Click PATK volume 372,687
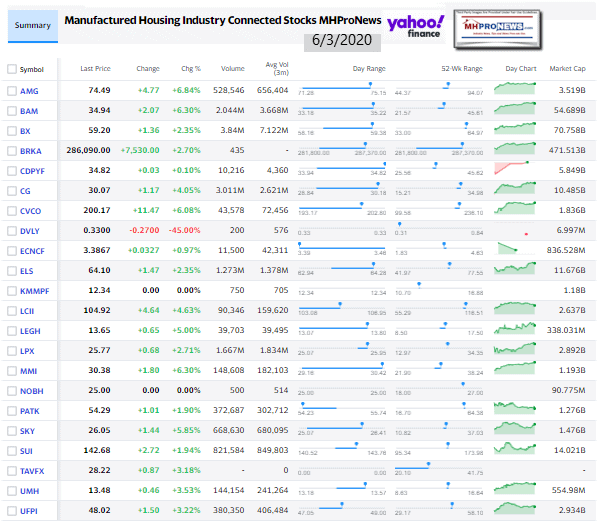 [229, 410]
